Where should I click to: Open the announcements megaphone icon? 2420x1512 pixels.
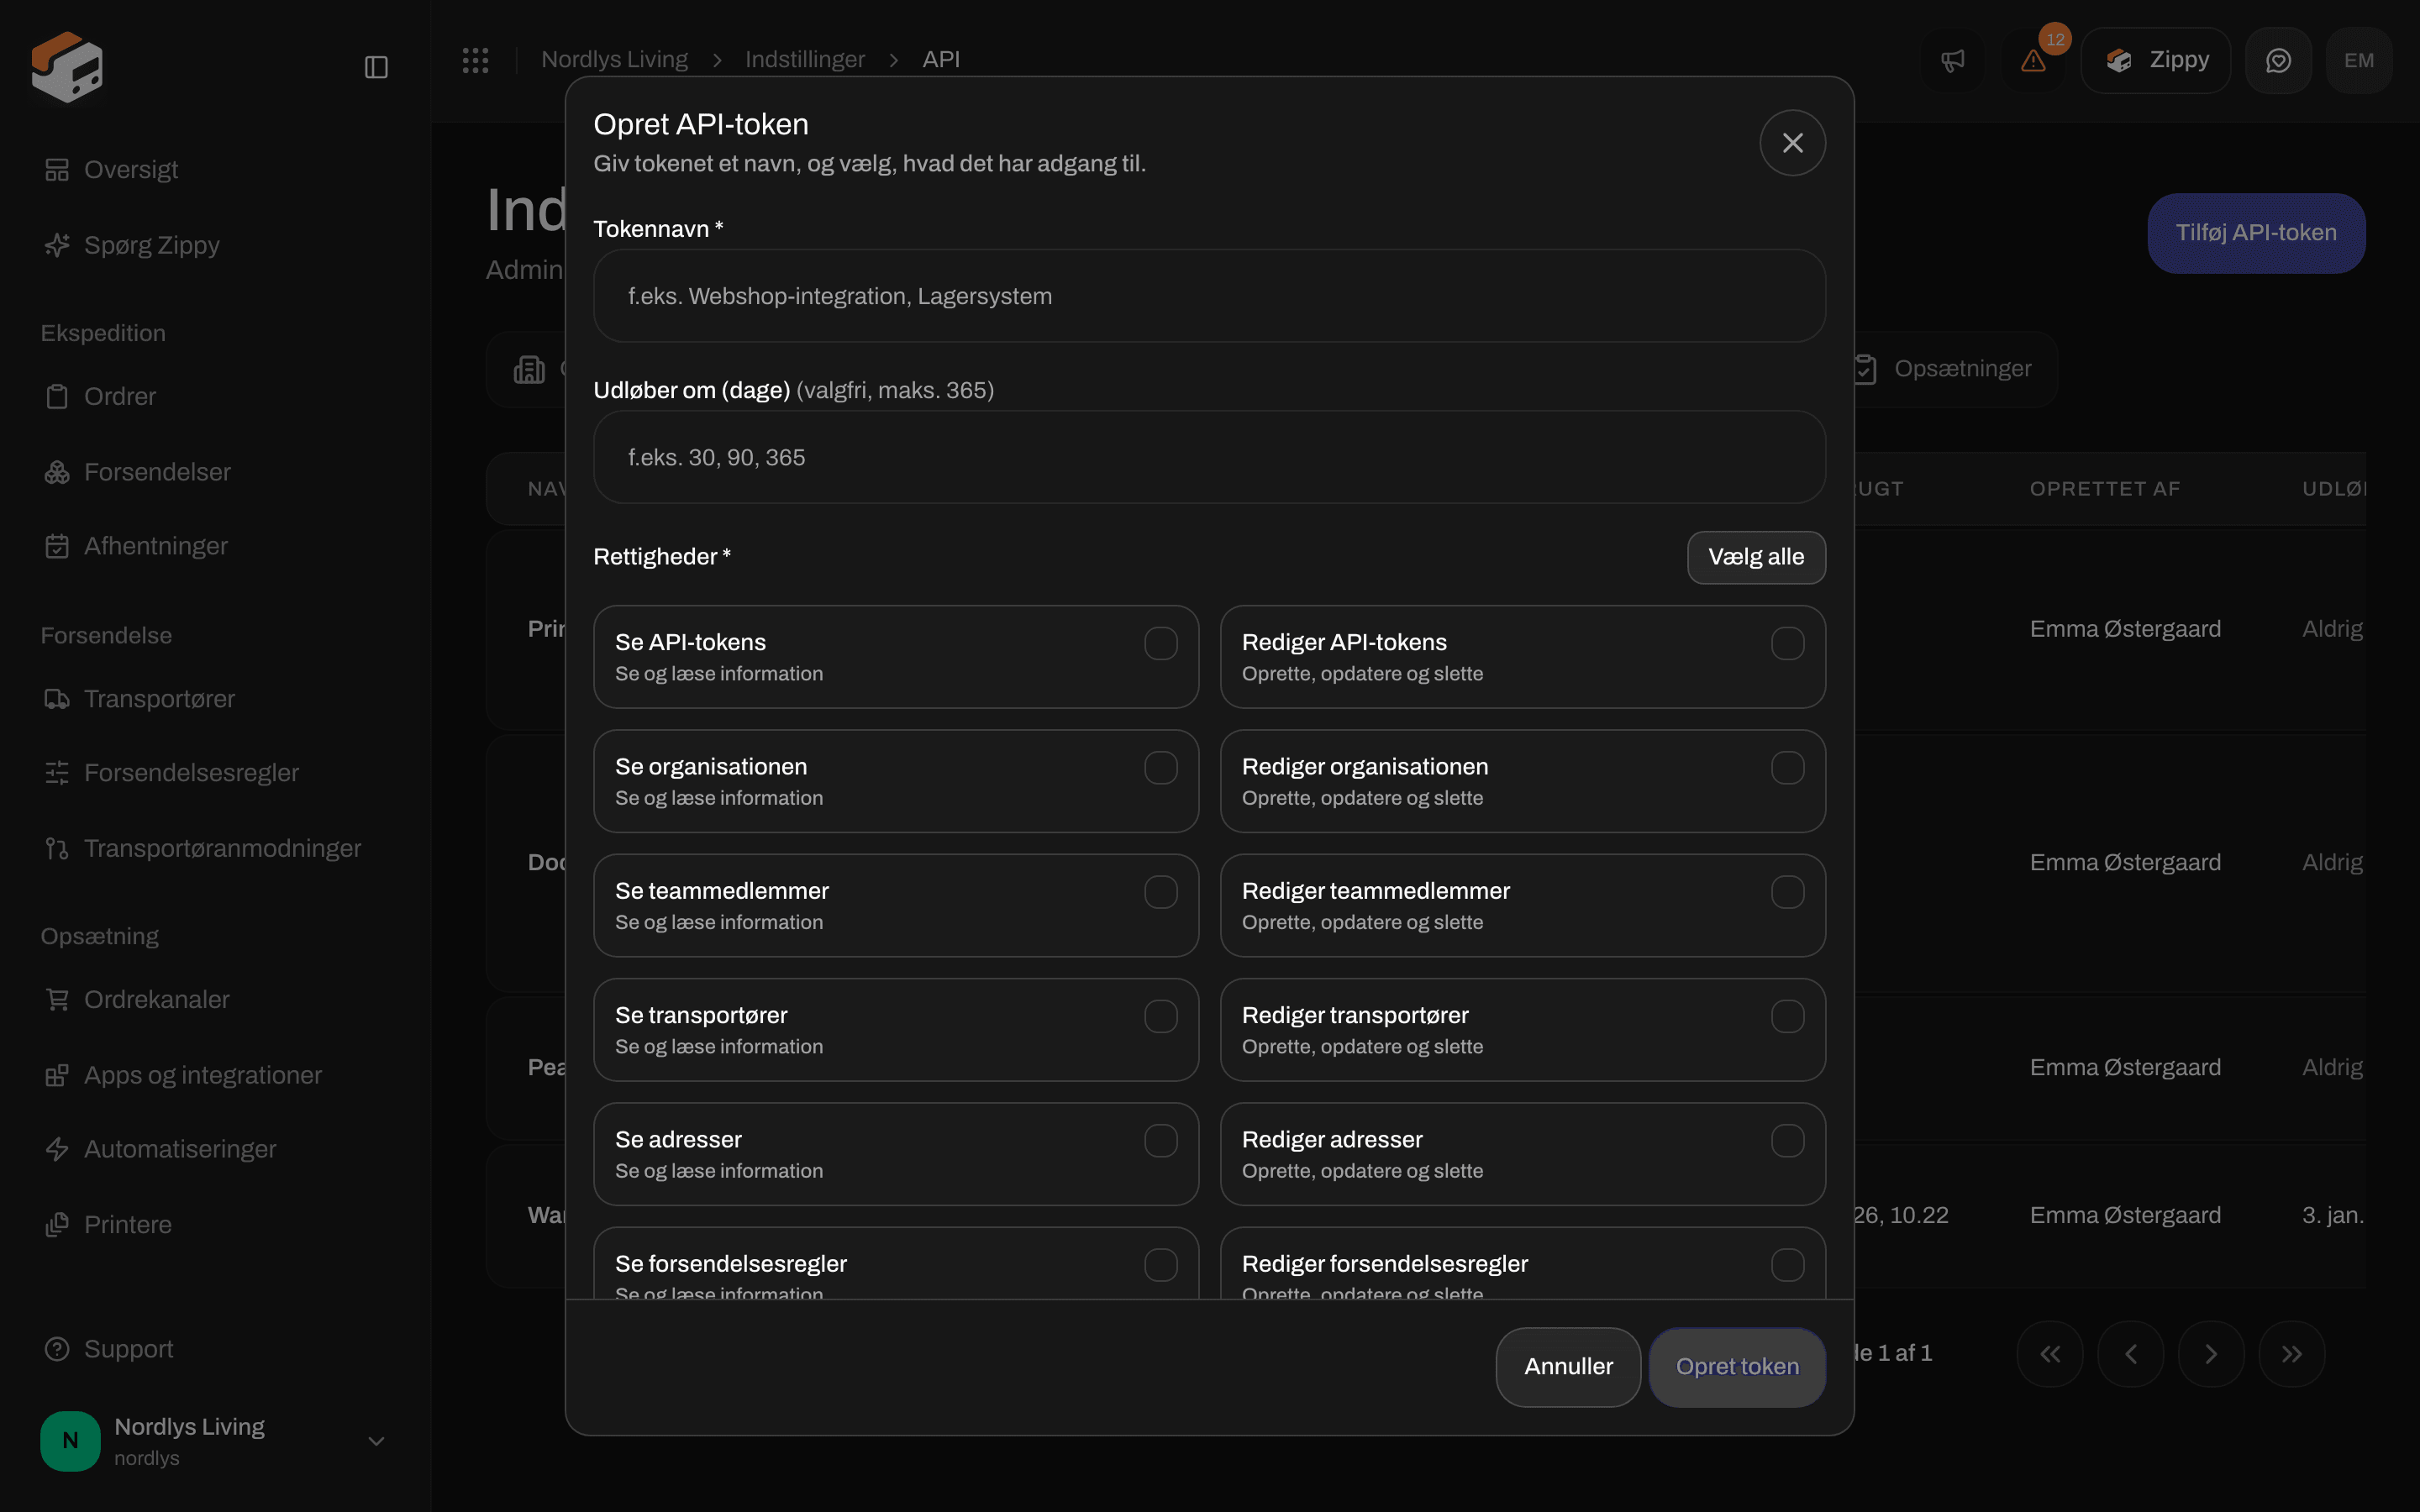(1952, 61)
